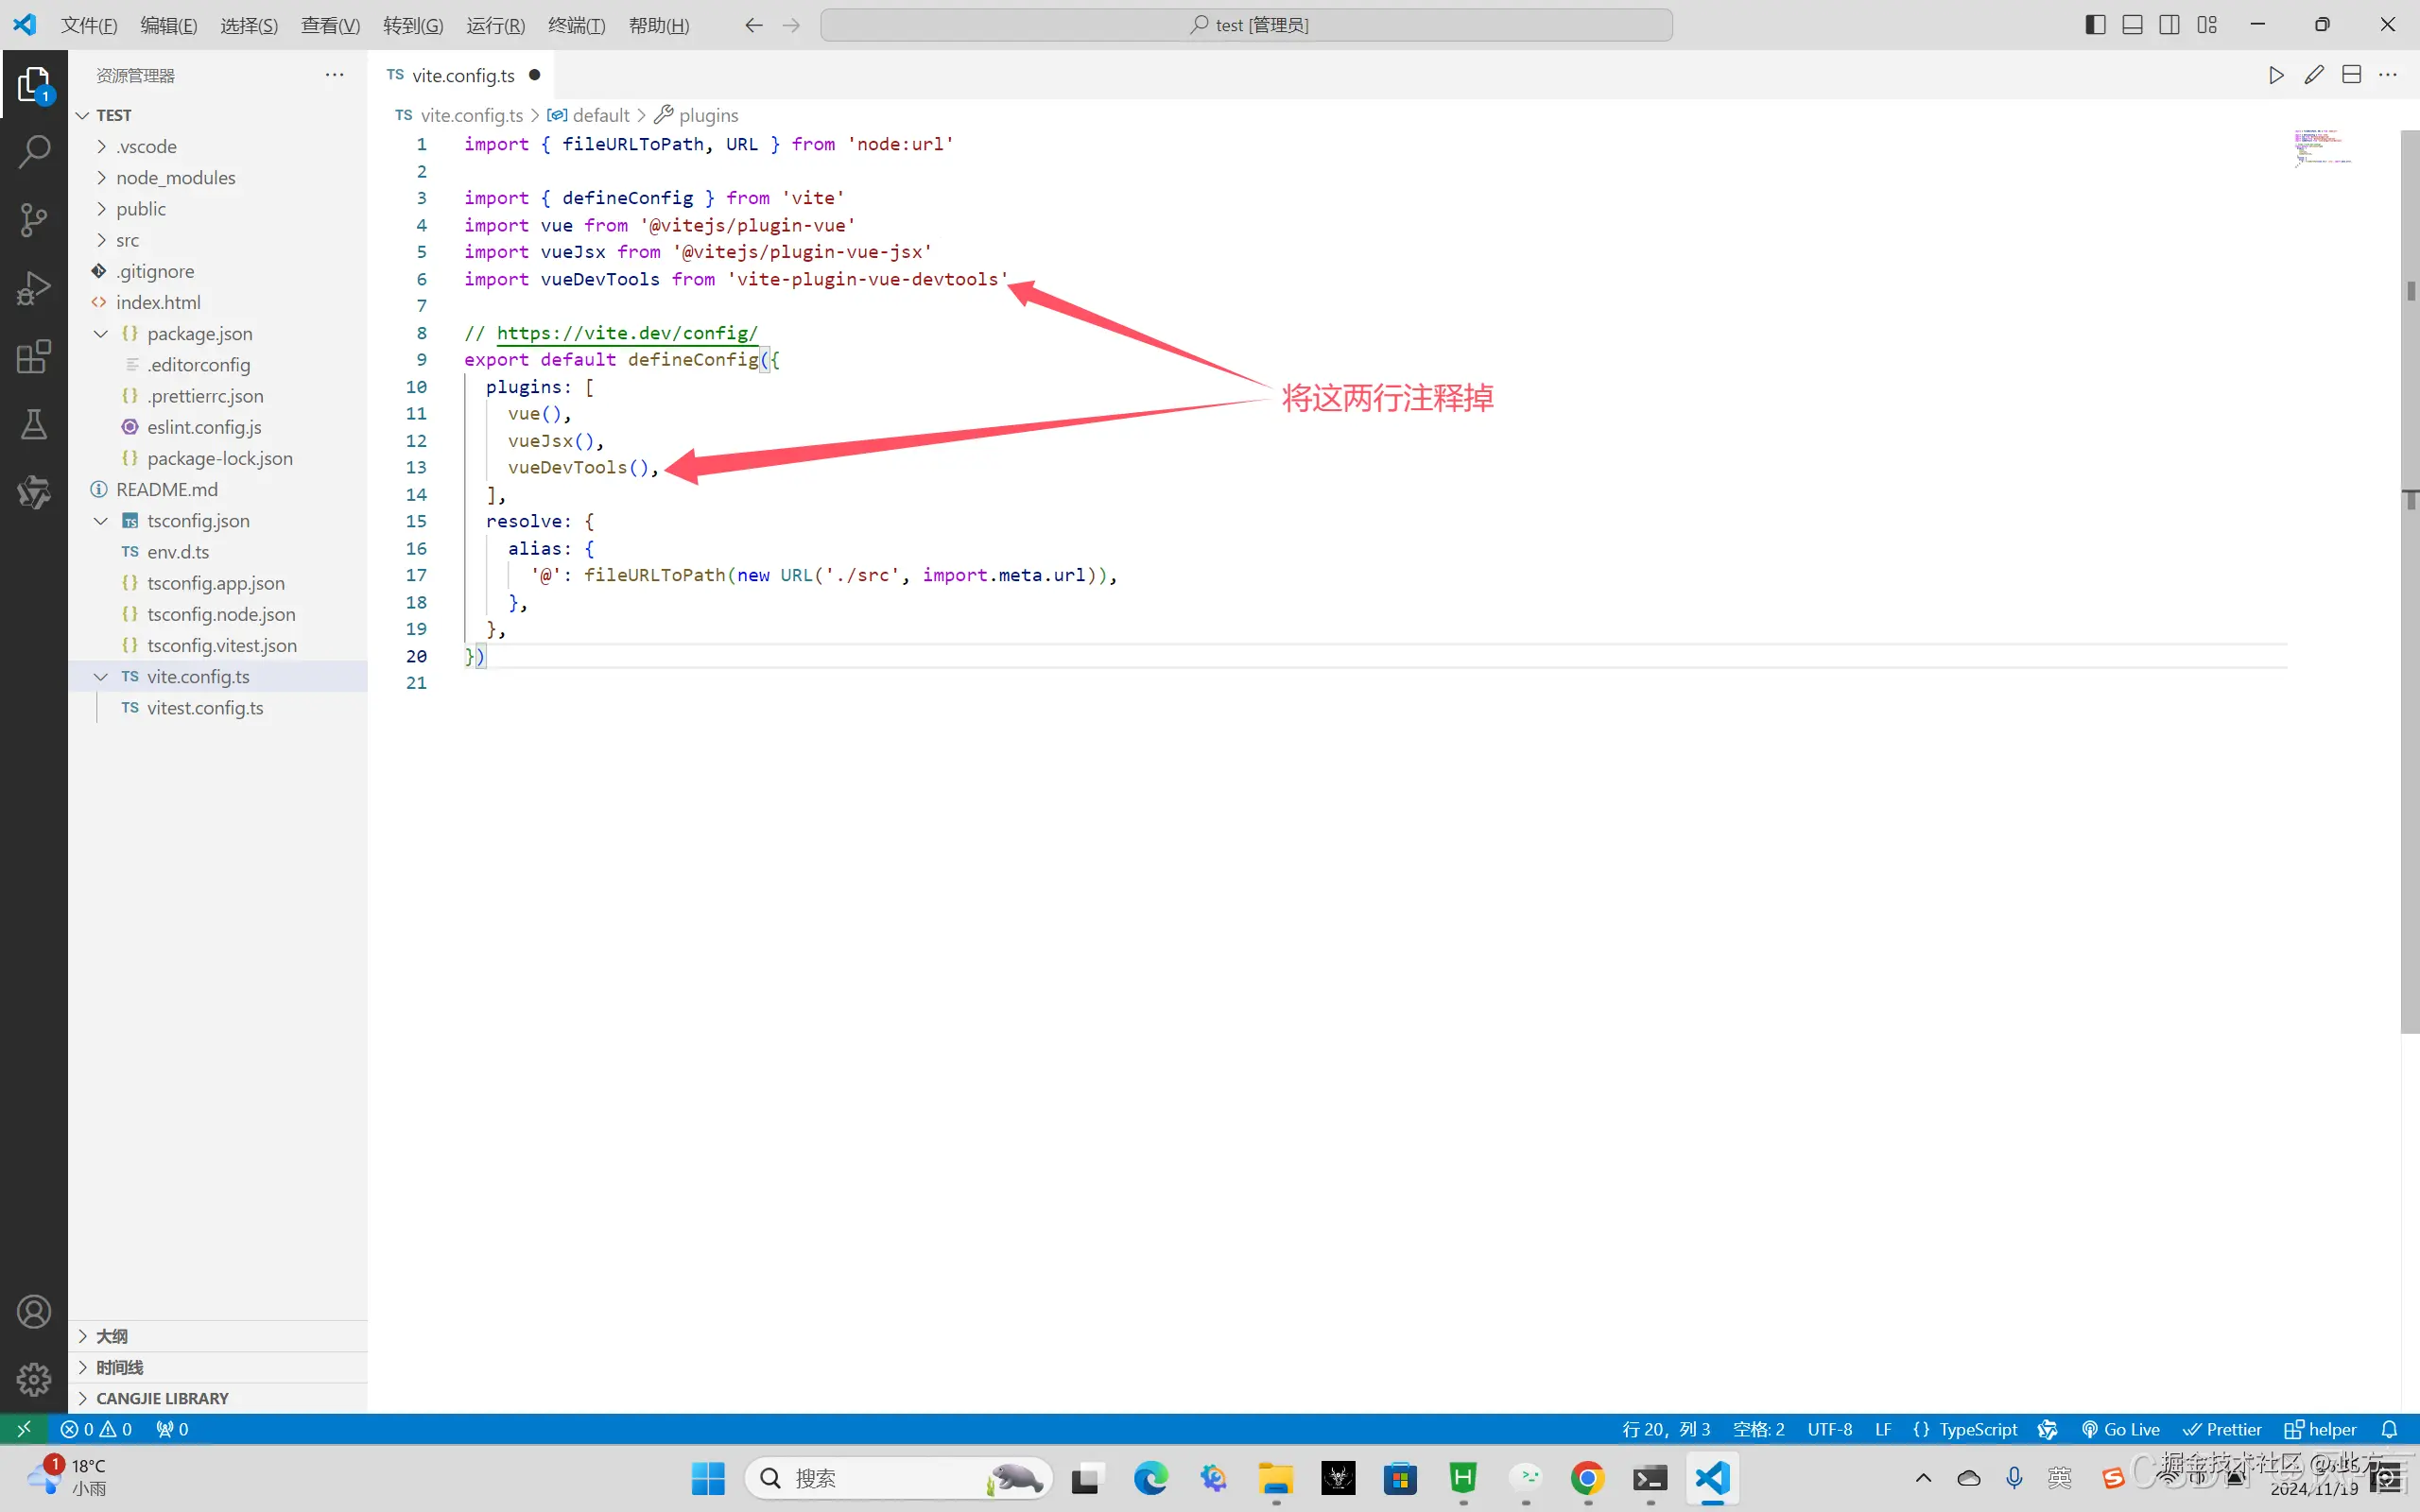Click the split editor icon
Viewport: 2420px width, 1512px height.
click(x=2352, y=75)
